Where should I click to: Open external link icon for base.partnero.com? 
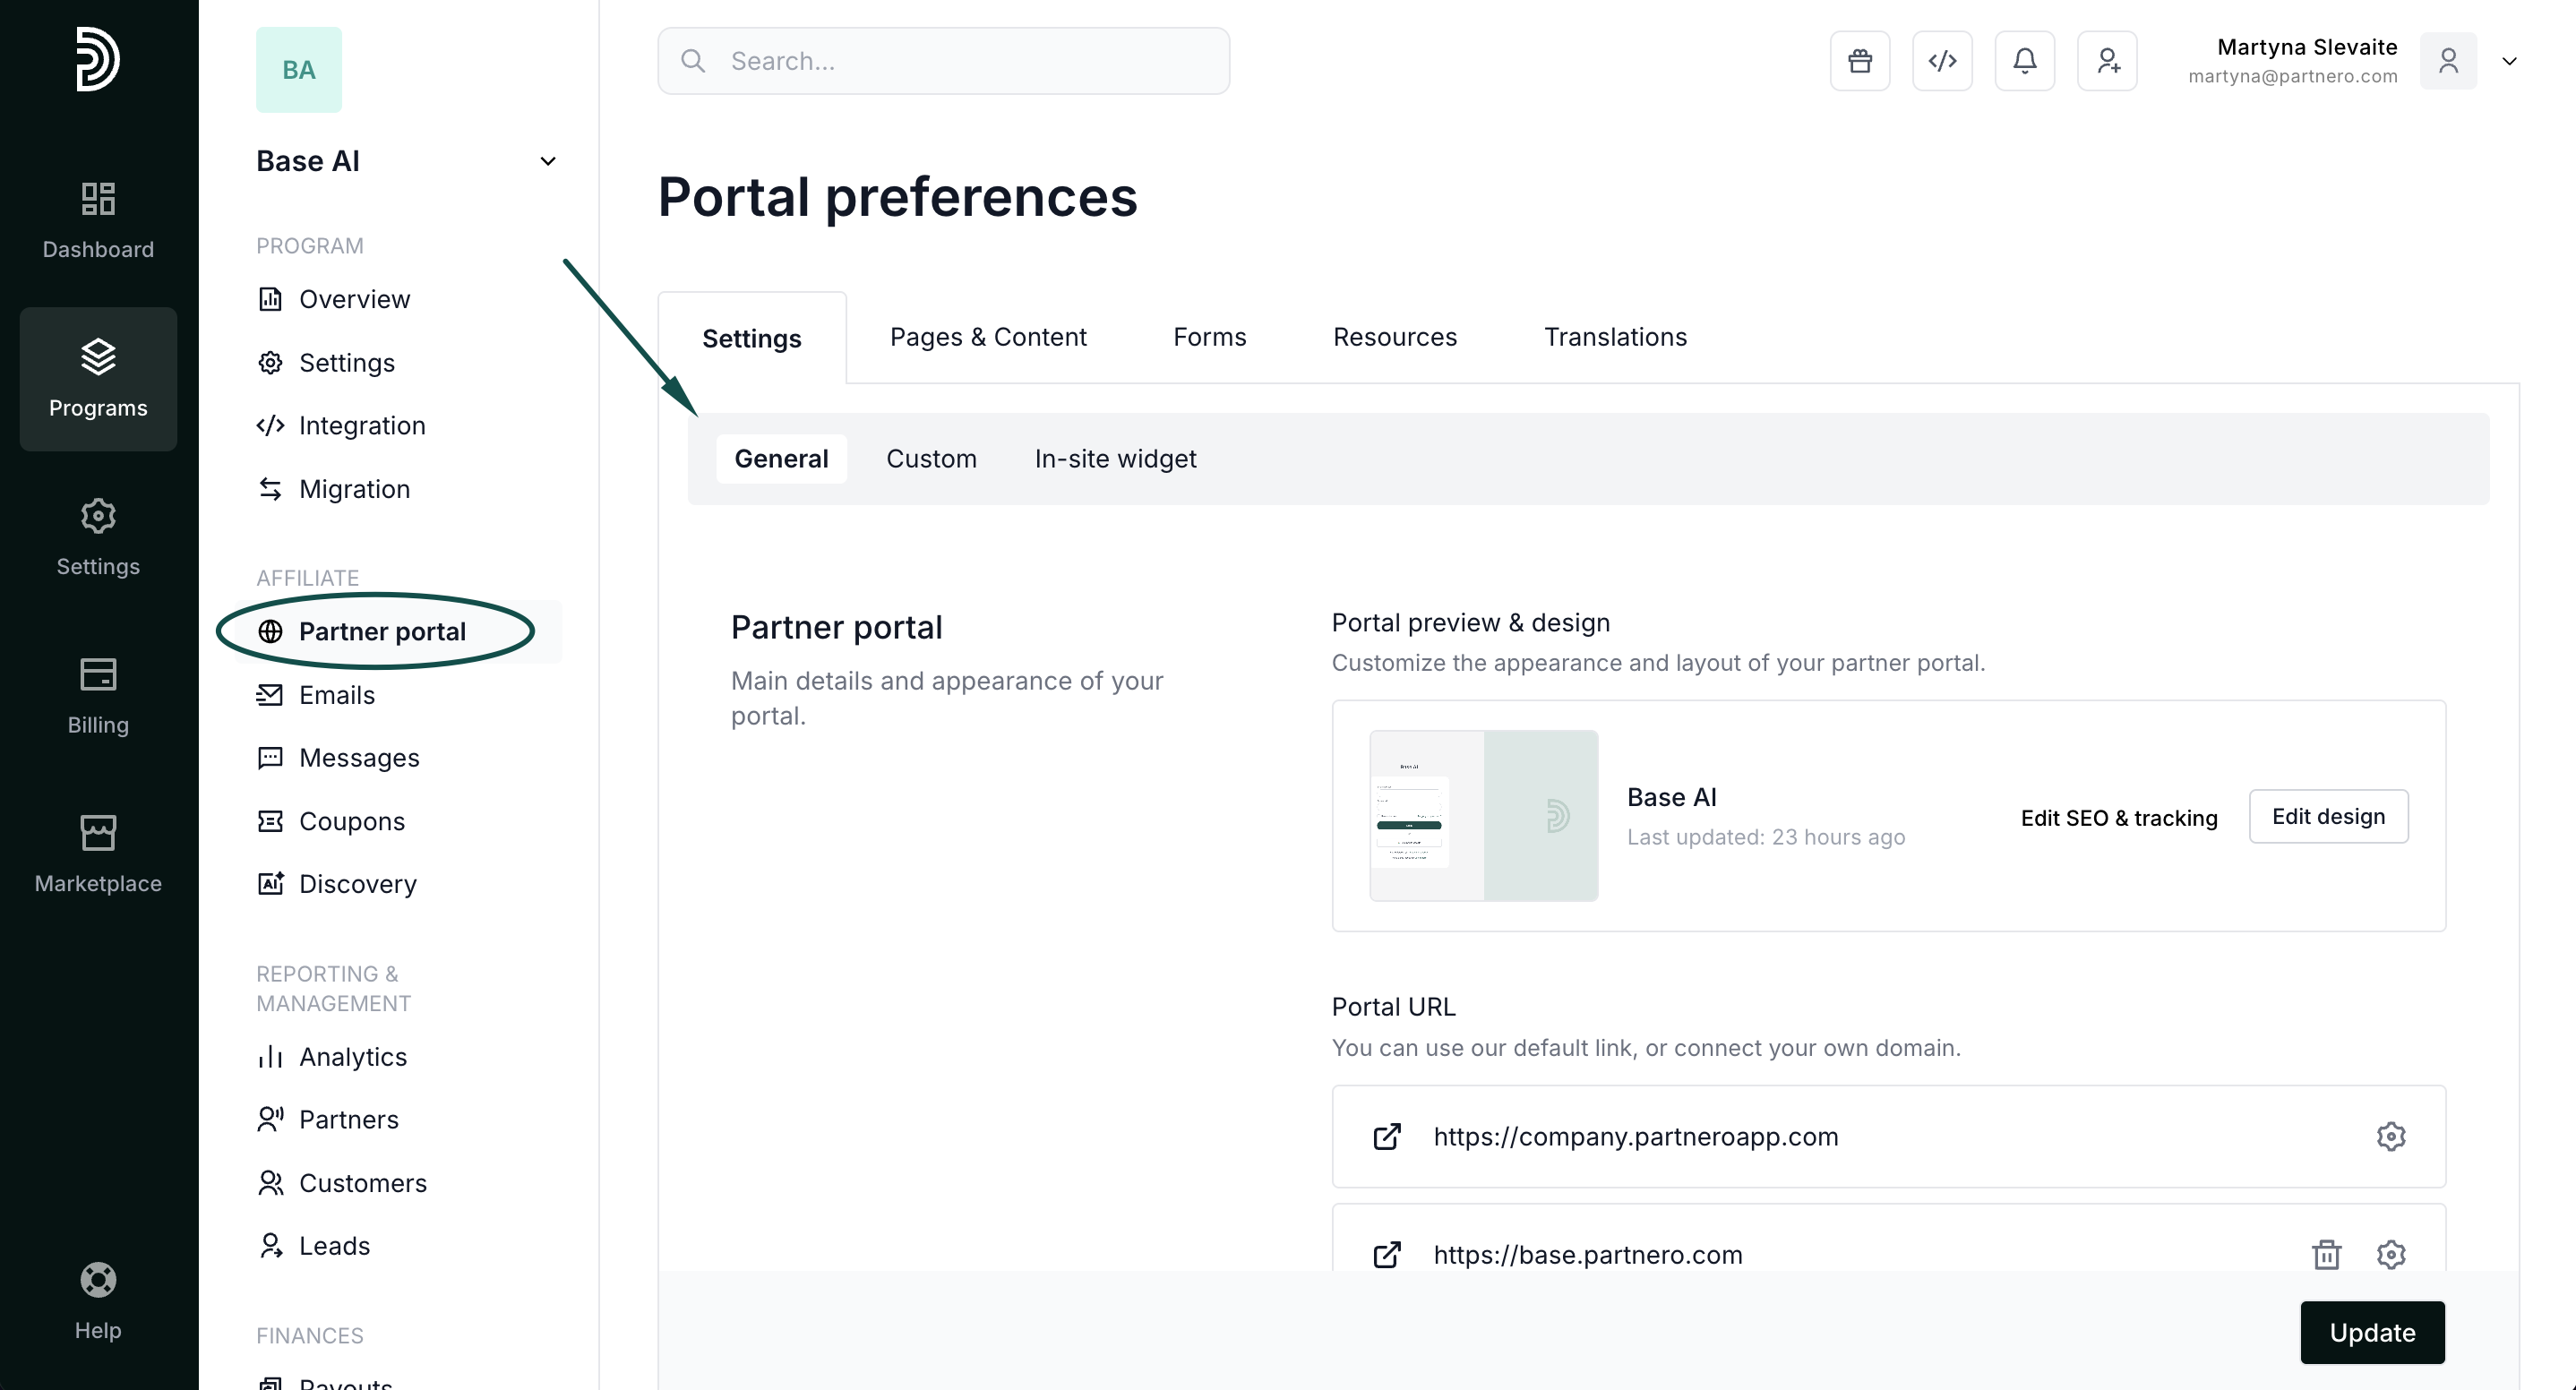[1387, 1254]
